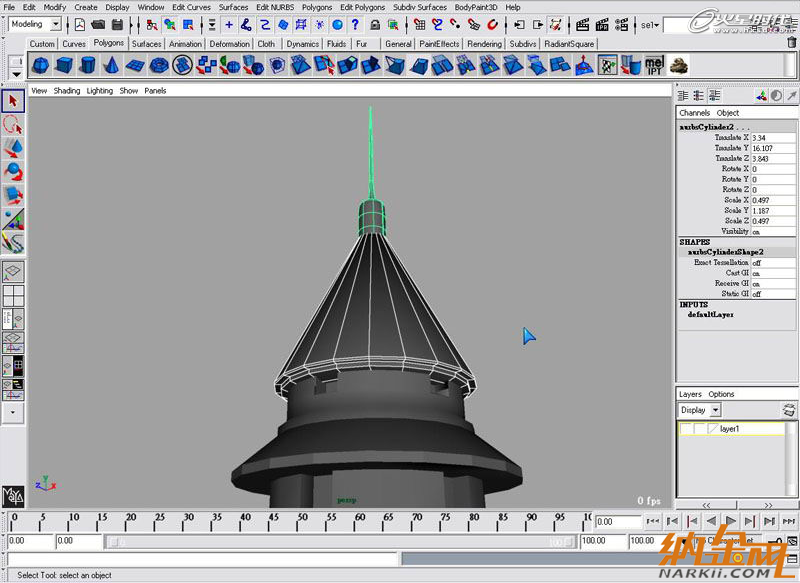Toggle auto keyframe button
The image size is (800, 583).
click(770, 541)
